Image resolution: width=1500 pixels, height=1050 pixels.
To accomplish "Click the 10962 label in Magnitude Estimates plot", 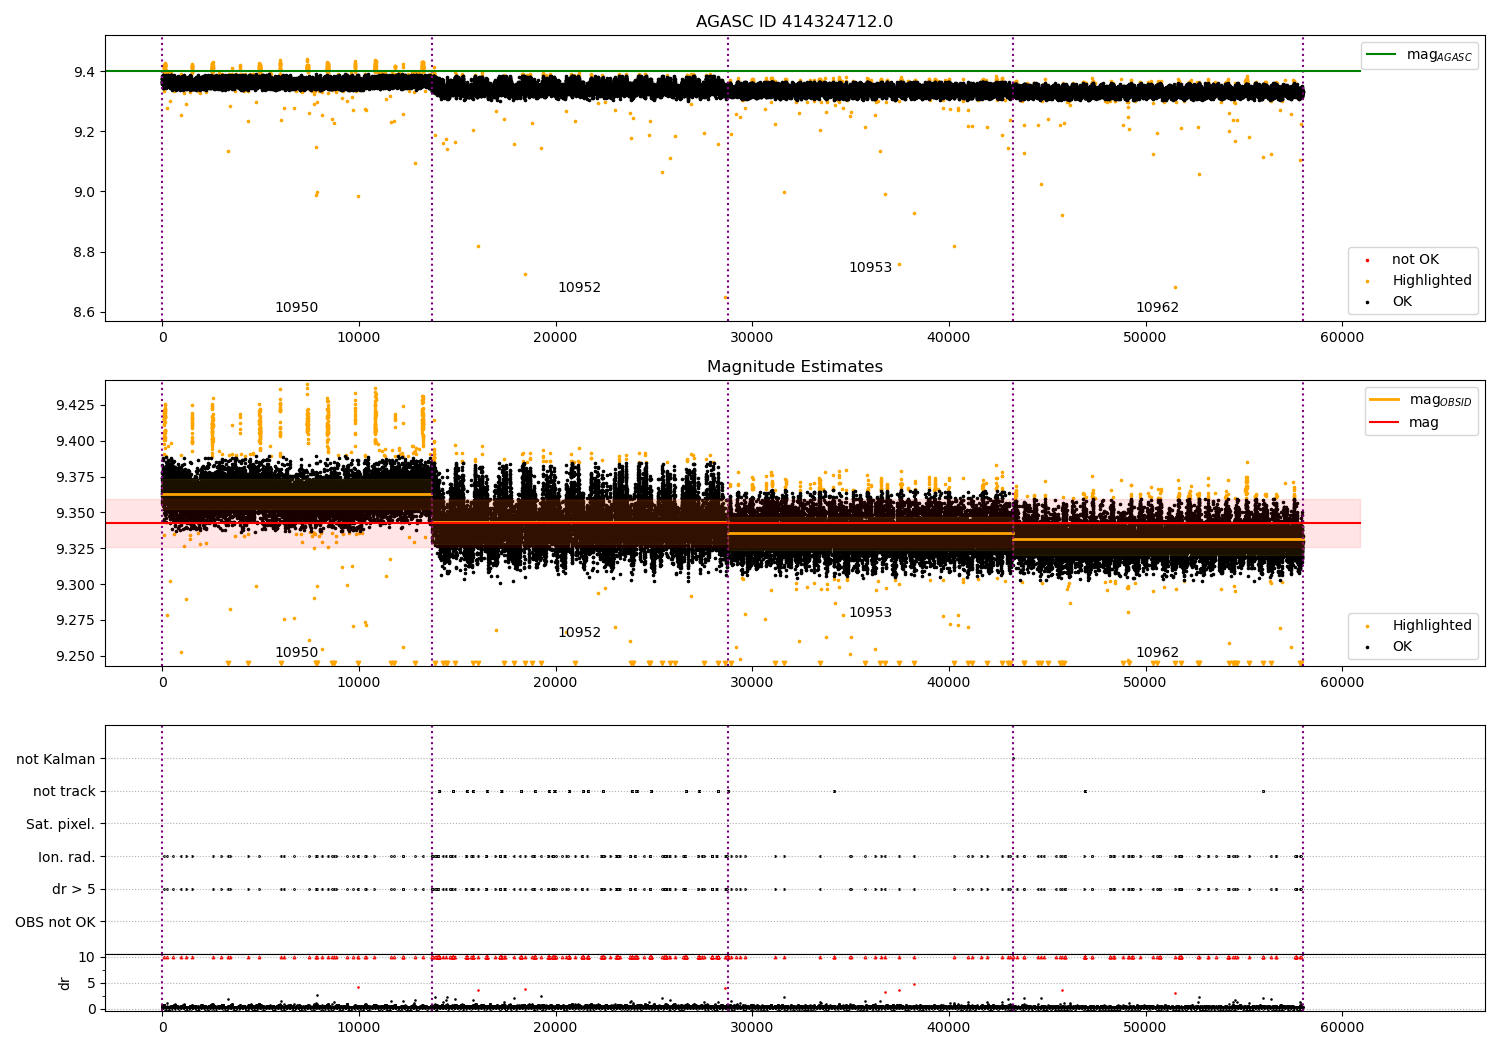I will (1157, 653).
